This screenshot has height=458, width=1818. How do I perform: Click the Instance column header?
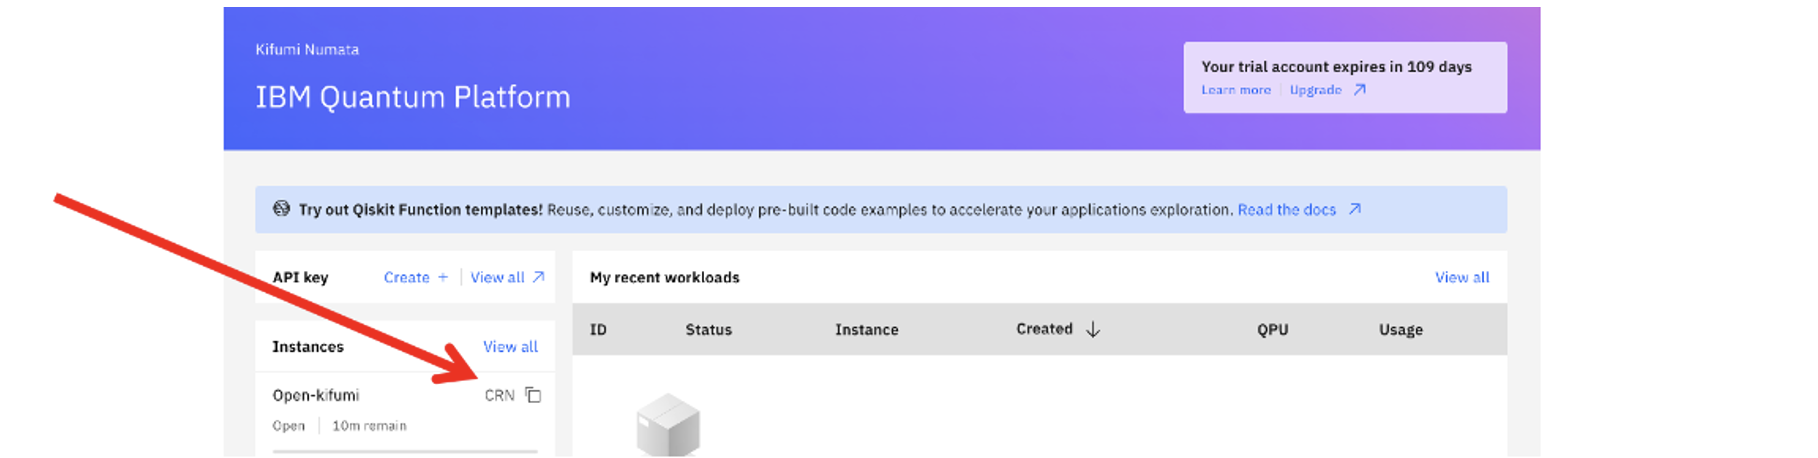pyautogui.click(x=867, y=329)
